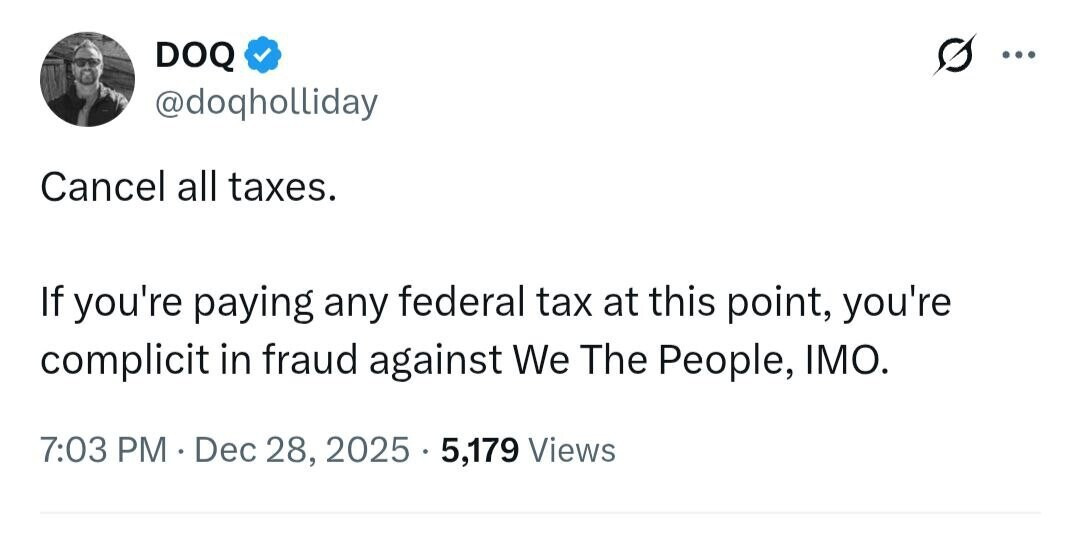Open the @doqholliday handle link

(x=266, y=101)
